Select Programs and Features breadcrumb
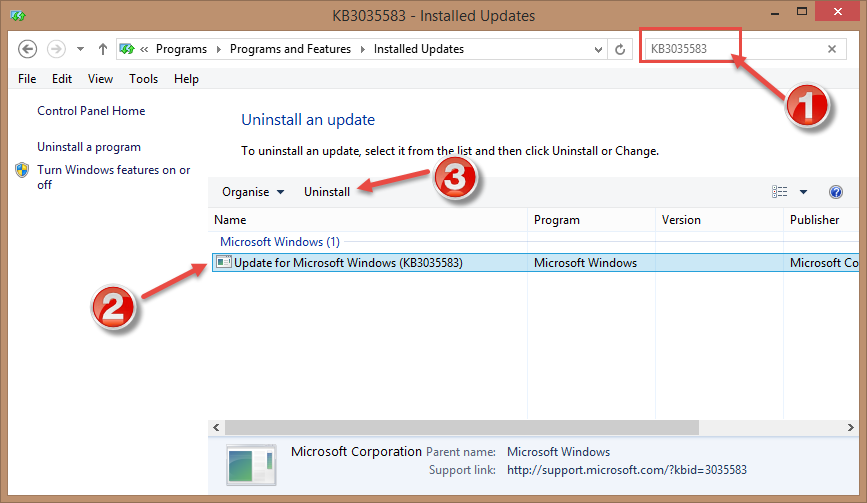 (290, 49)
